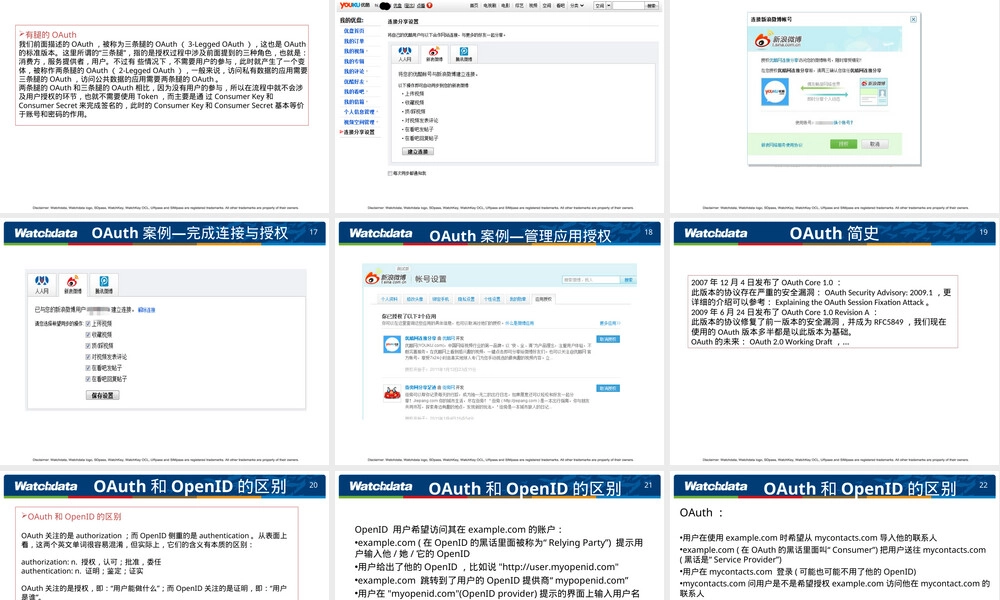1000x600 pixels.
Task: Click the Watchdata logo on slide 21
Action: coord(381,486)
